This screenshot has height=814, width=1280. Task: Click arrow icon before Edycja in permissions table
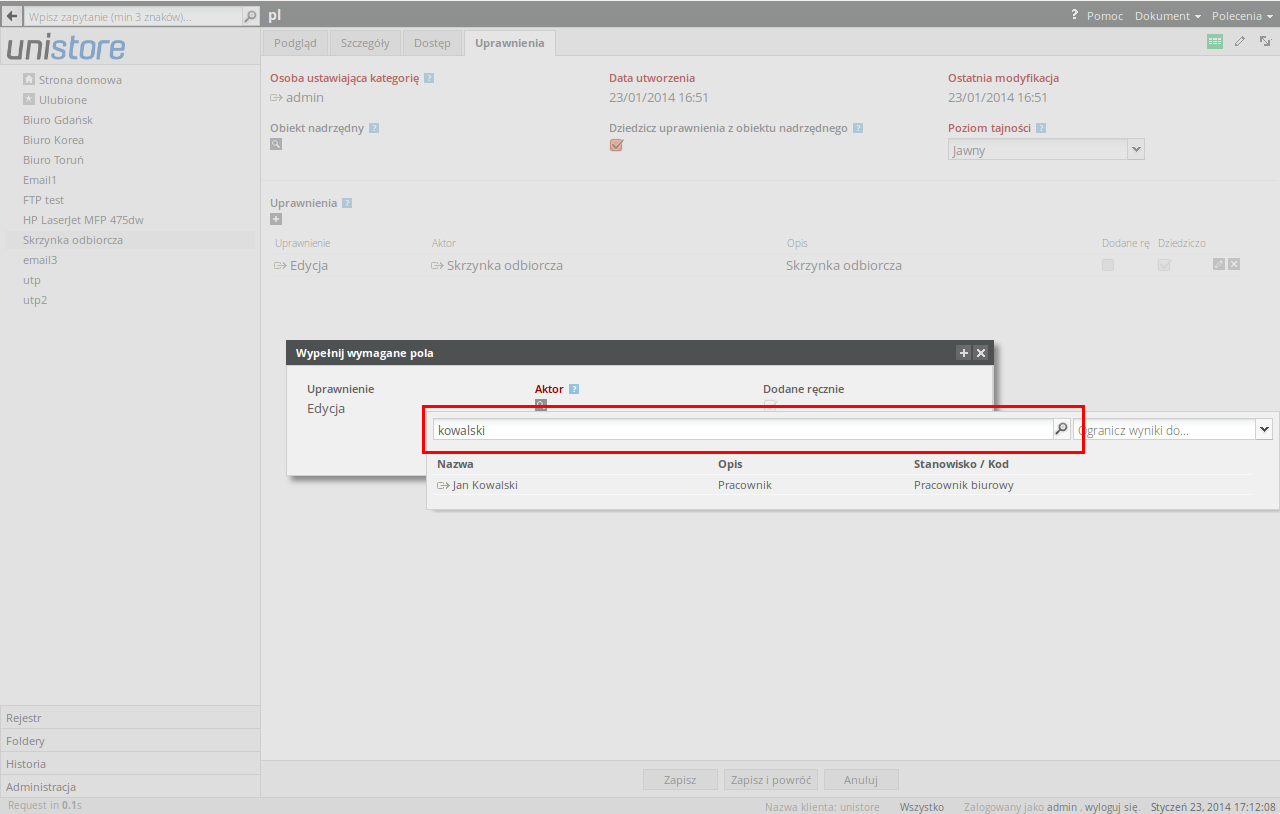pos(281,266)
